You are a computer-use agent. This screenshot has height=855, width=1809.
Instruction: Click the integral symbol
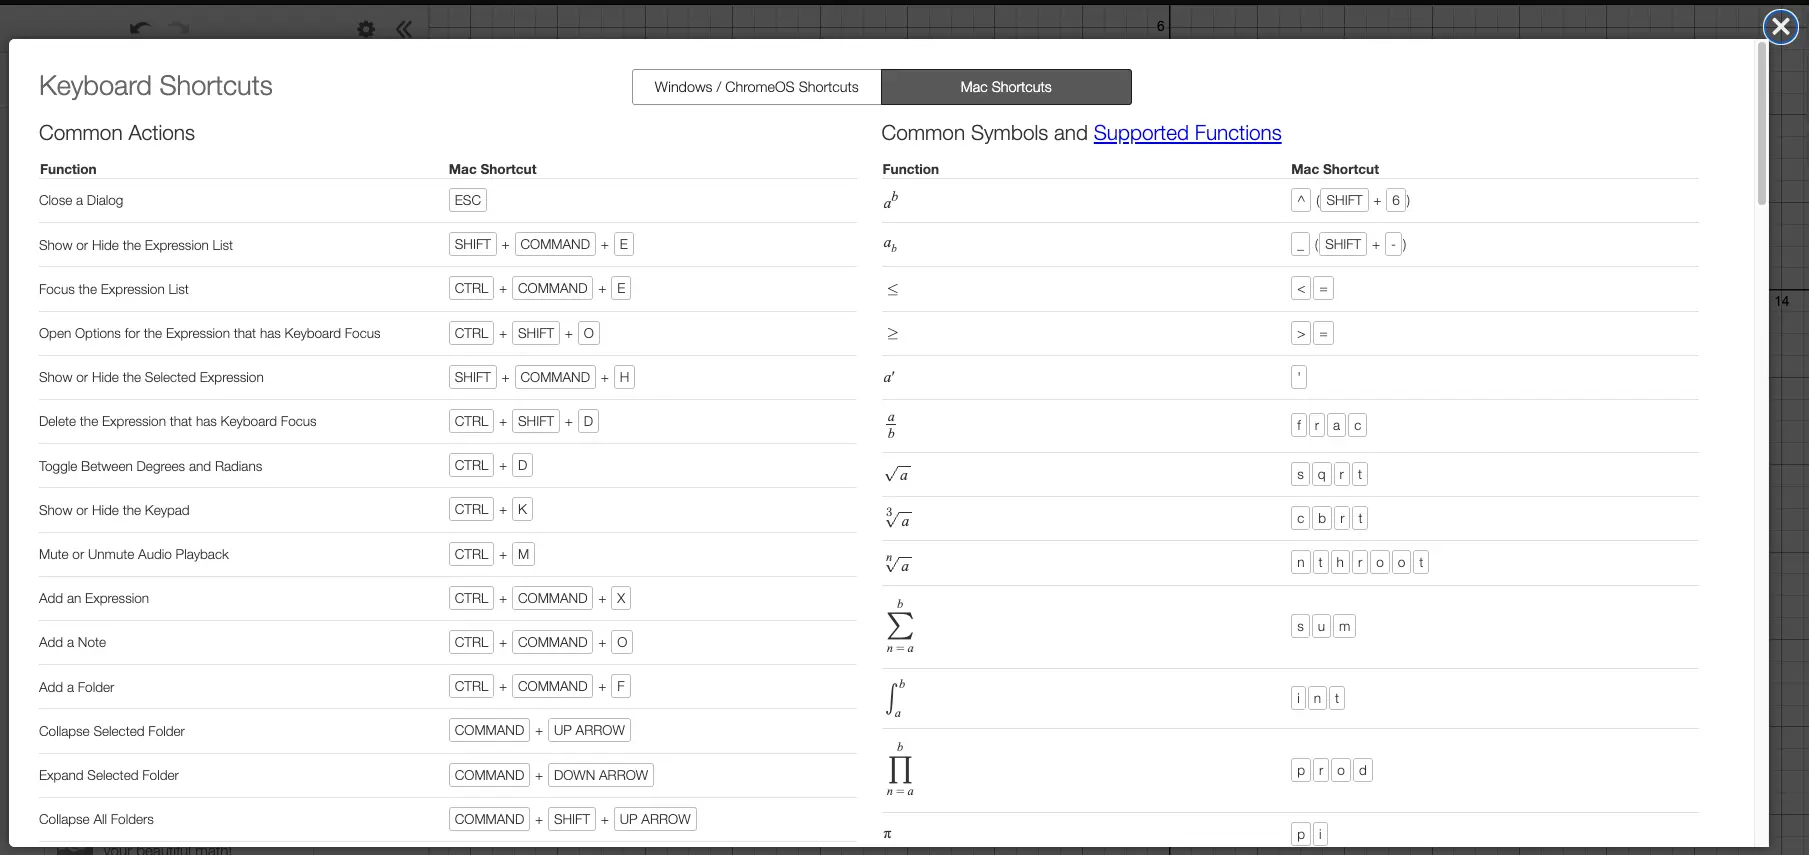(x=895, y=698)
